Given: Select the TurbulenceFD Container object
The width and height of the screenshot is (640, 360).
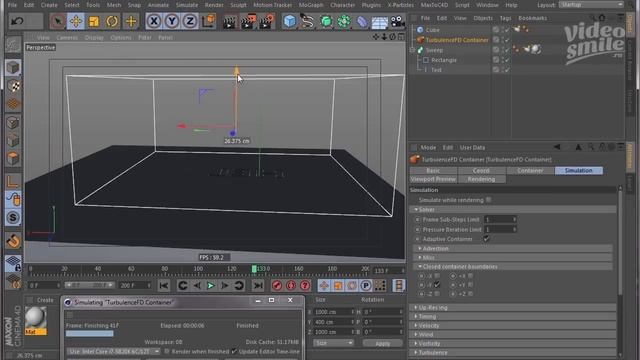Looking at the screenshot, I should tap(457, 40).
